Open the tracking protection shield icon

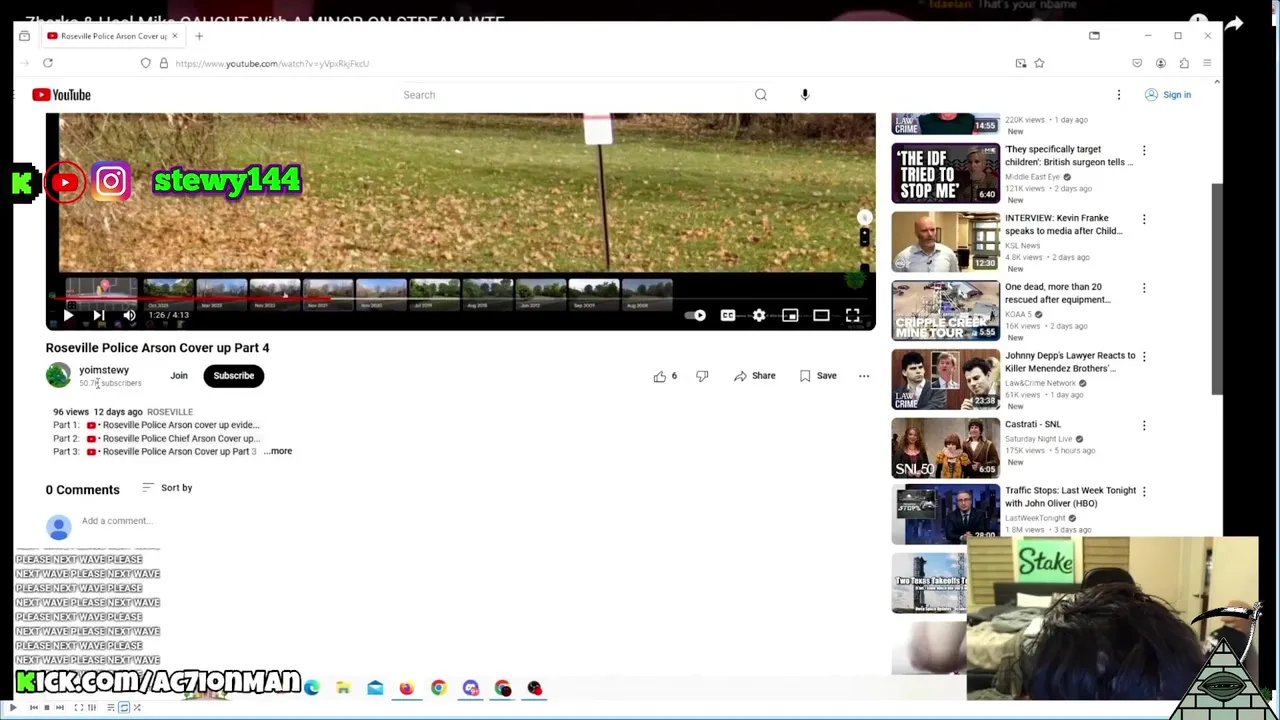point(146,63)
